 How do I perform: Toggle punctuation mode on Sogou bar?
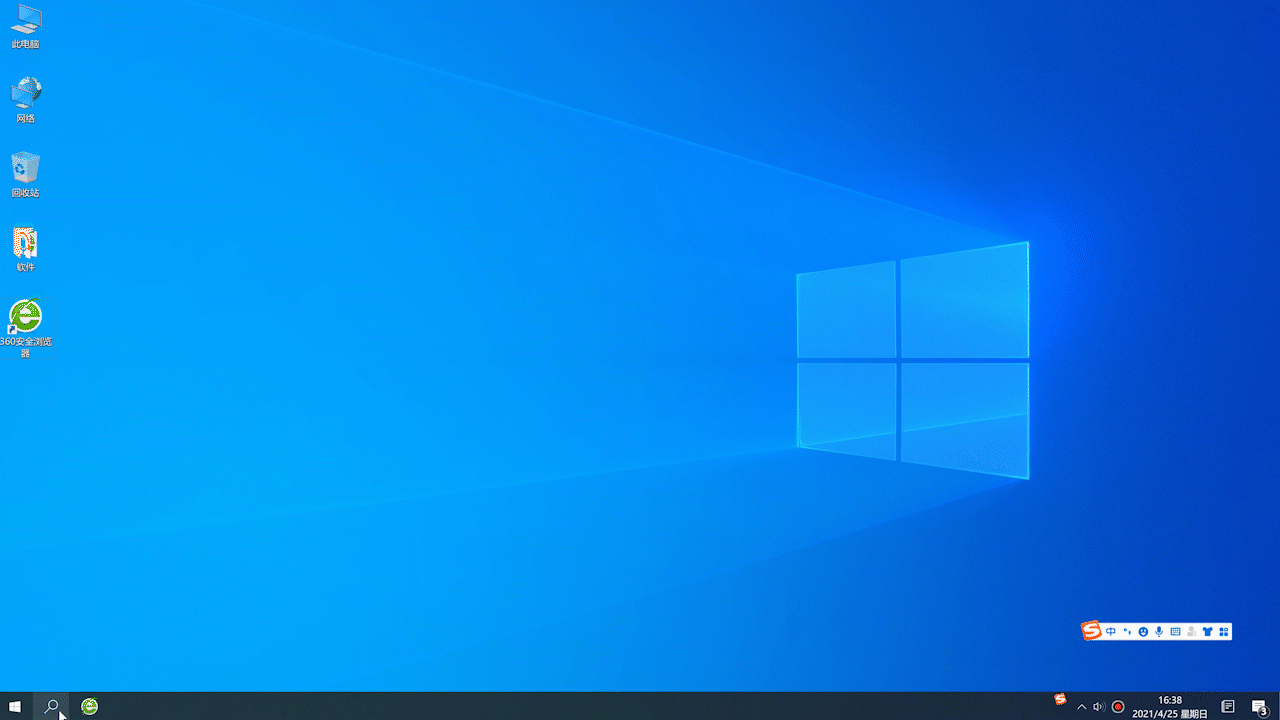[x=1127, y=632]
